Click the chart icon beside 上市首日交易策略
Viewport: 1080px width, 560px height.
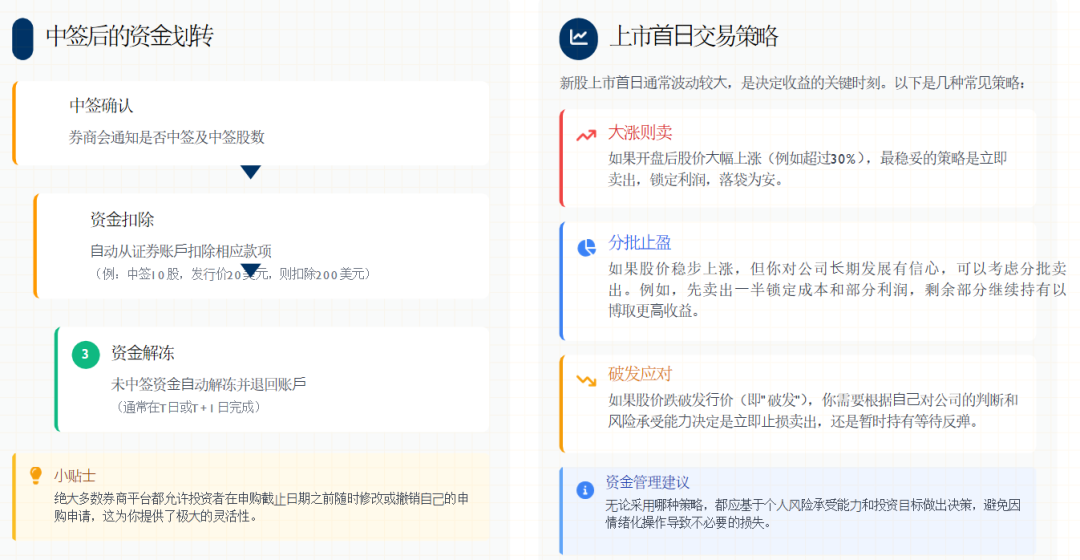(x=579, y=39)
